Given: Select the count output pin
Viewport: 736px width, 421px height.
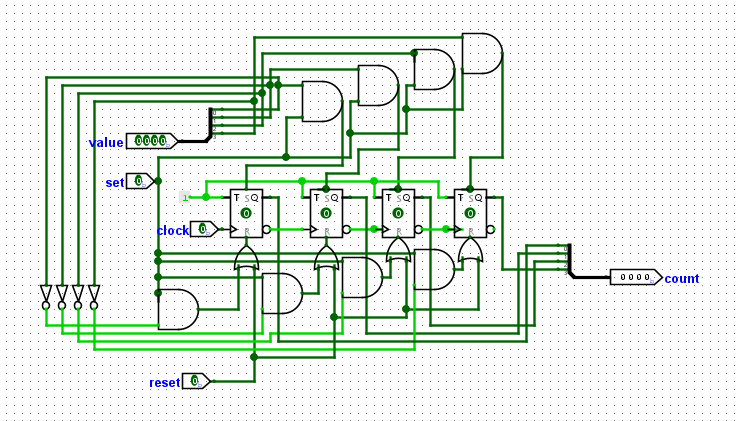Looking at the screenshot, I should tap(636, 277).
